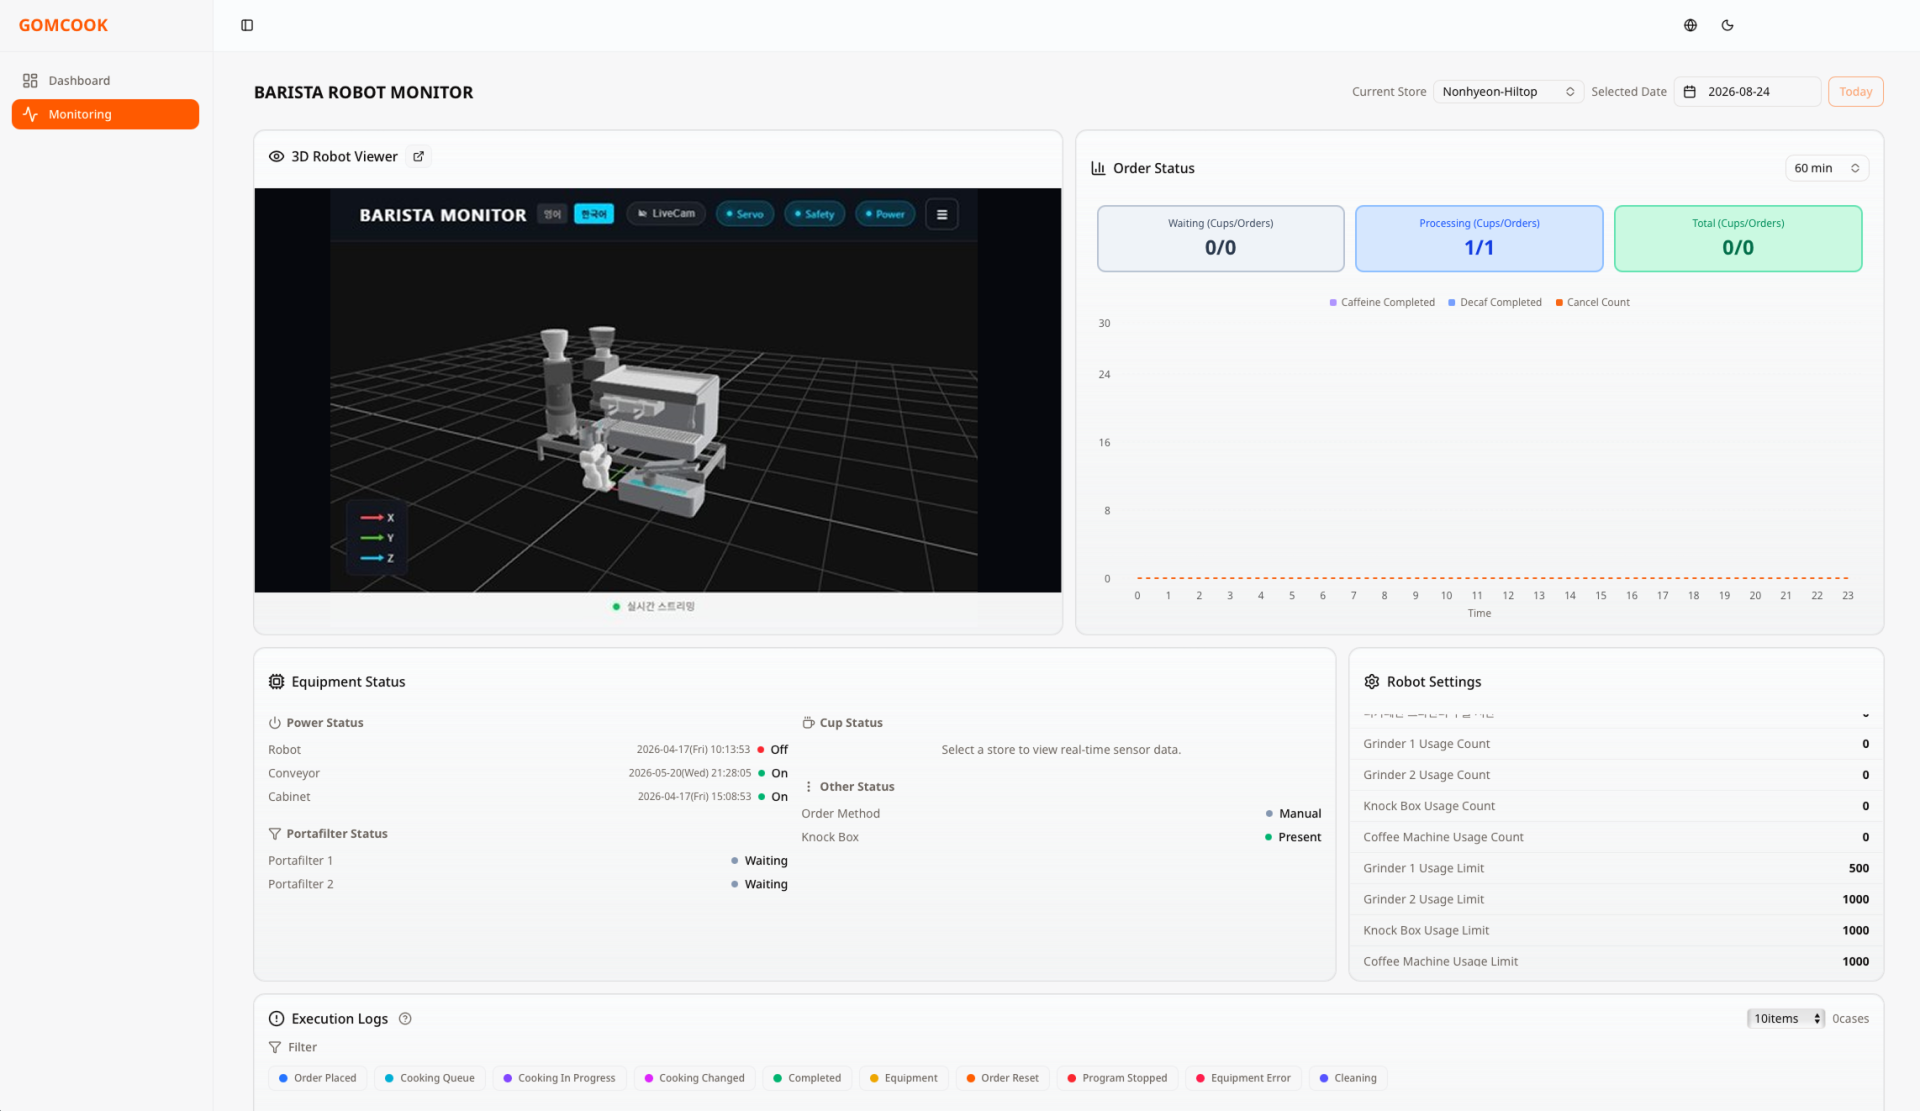Open the 10items page size dropdown
The height and width of the screenshot is (1111, 1920).
point(1786,1019)
